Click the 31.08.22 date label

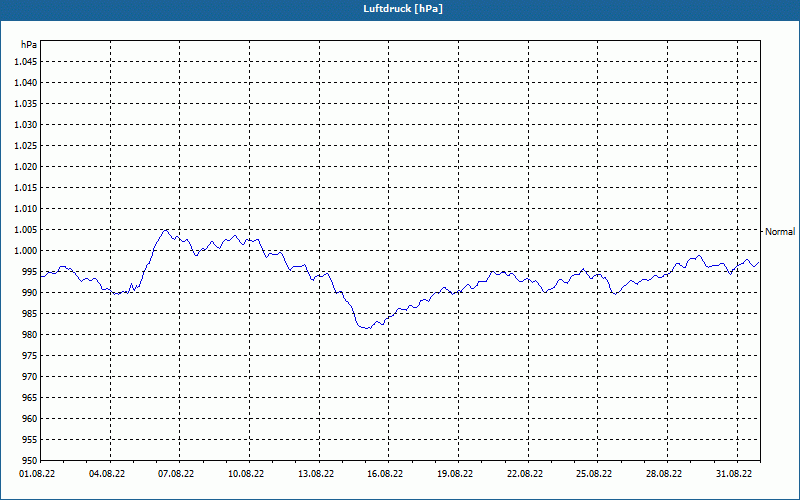pyautogui.click(x=734, y=474)
